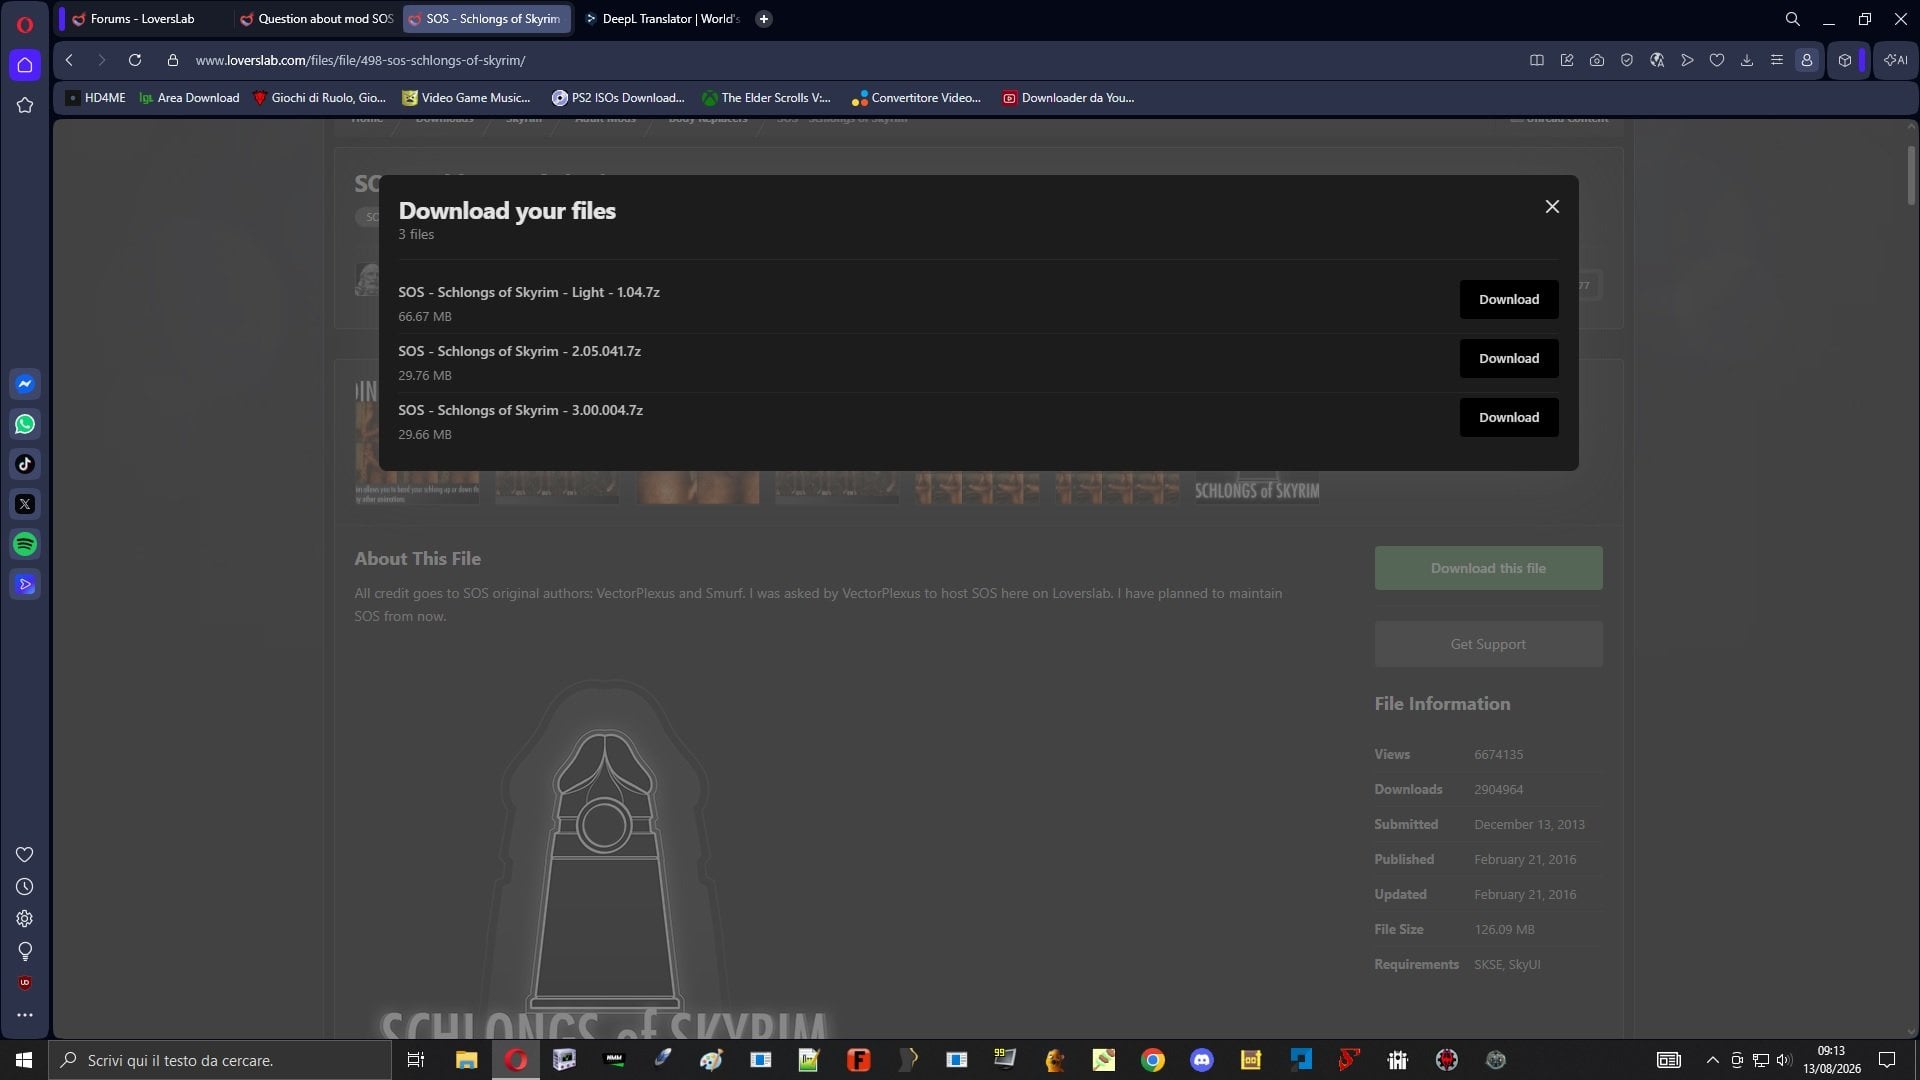1920x1080 pixels.
Task: Open history clock icon in sidebar
Action: [25, 887]
